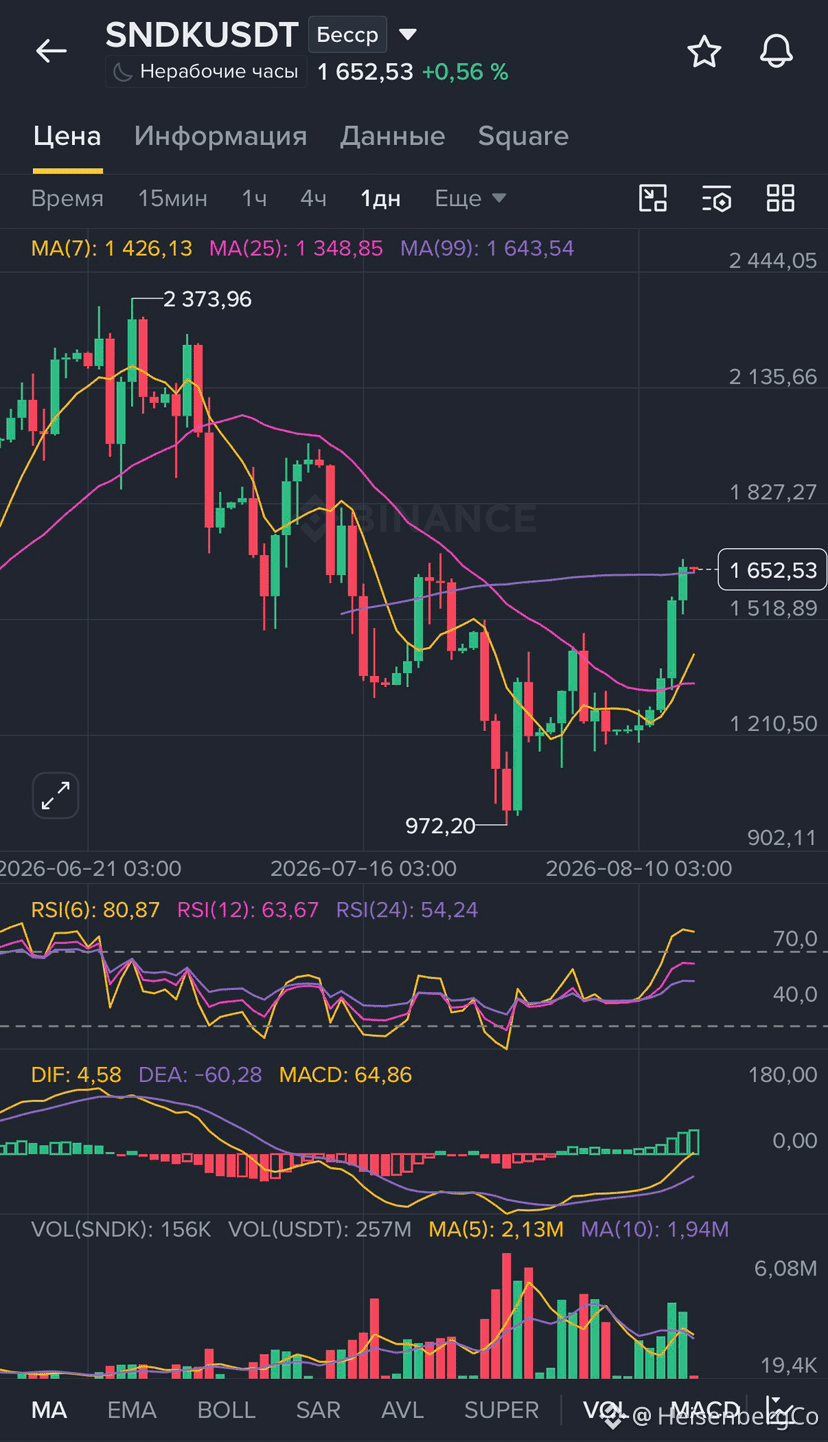Open the SNDKUSDT pair selector dropdown arrow
828x1442 pixels.
pos(408,35)
